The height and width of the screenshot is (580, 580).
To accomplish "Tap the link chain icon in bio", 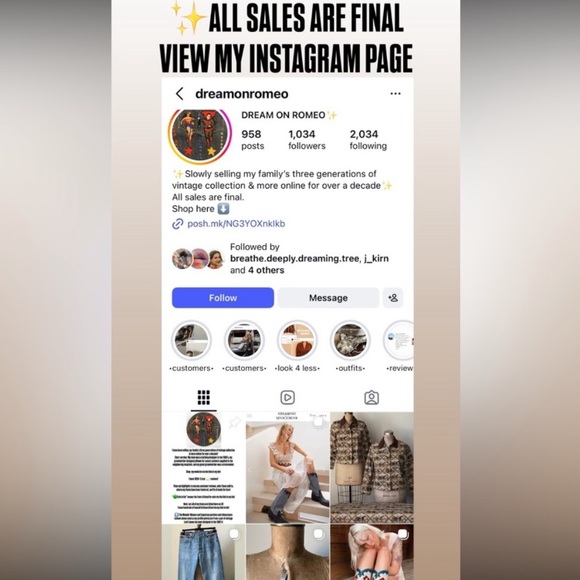I will point(178,224).
